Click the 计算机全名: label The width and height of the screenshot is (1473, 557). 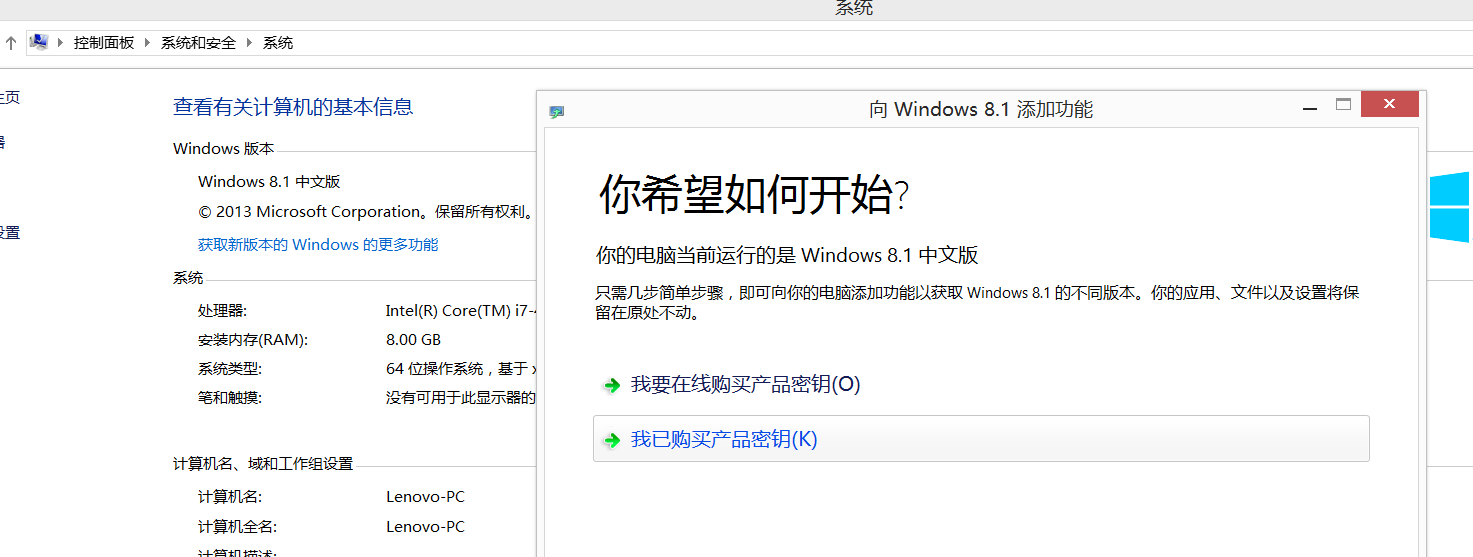[237, 527]
